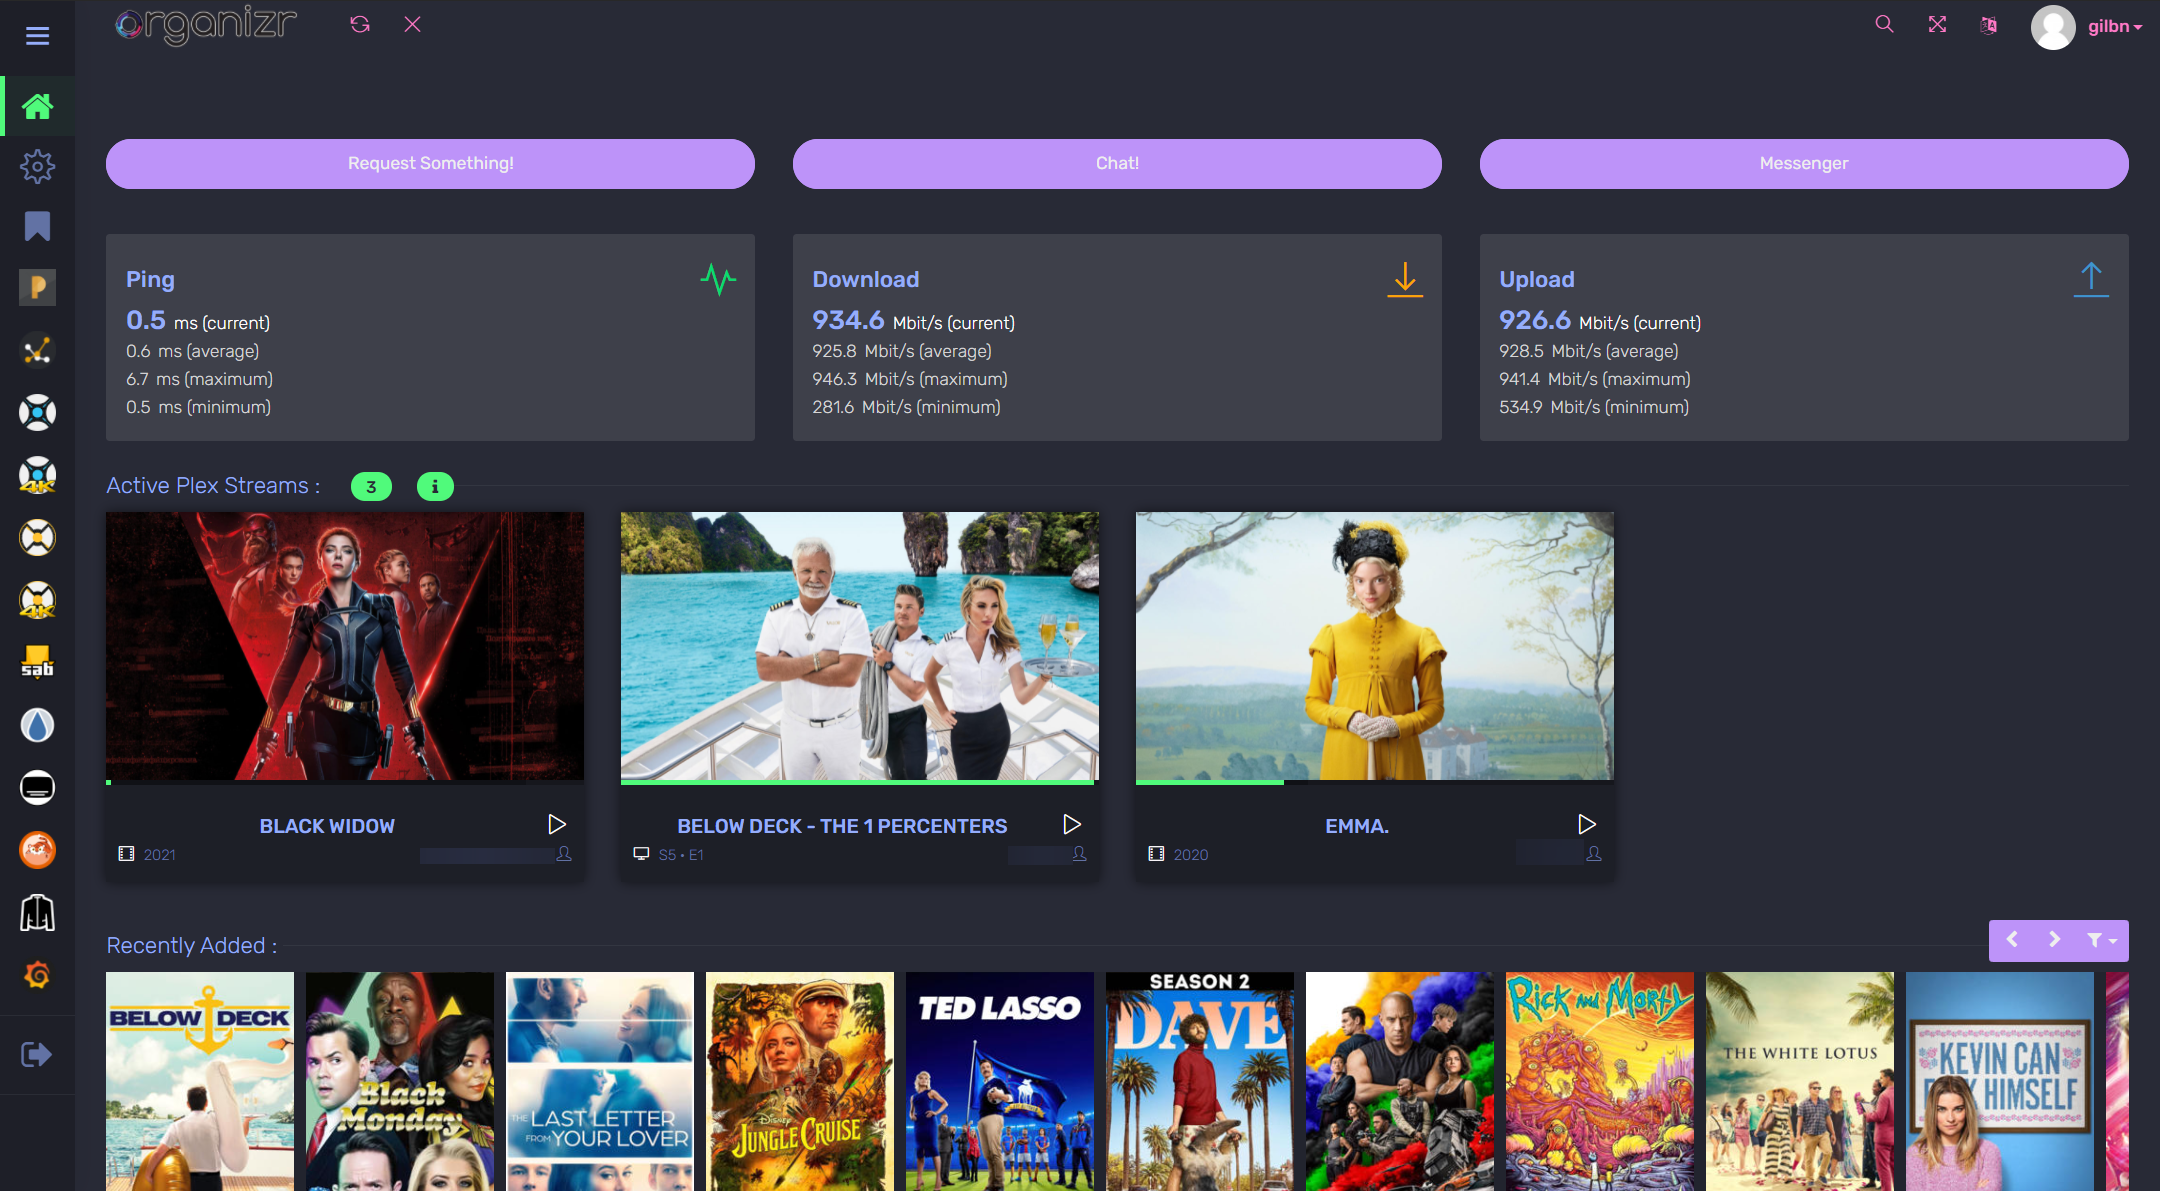
Task: Open the Black Monday poster
Action: pos(400,1081)
